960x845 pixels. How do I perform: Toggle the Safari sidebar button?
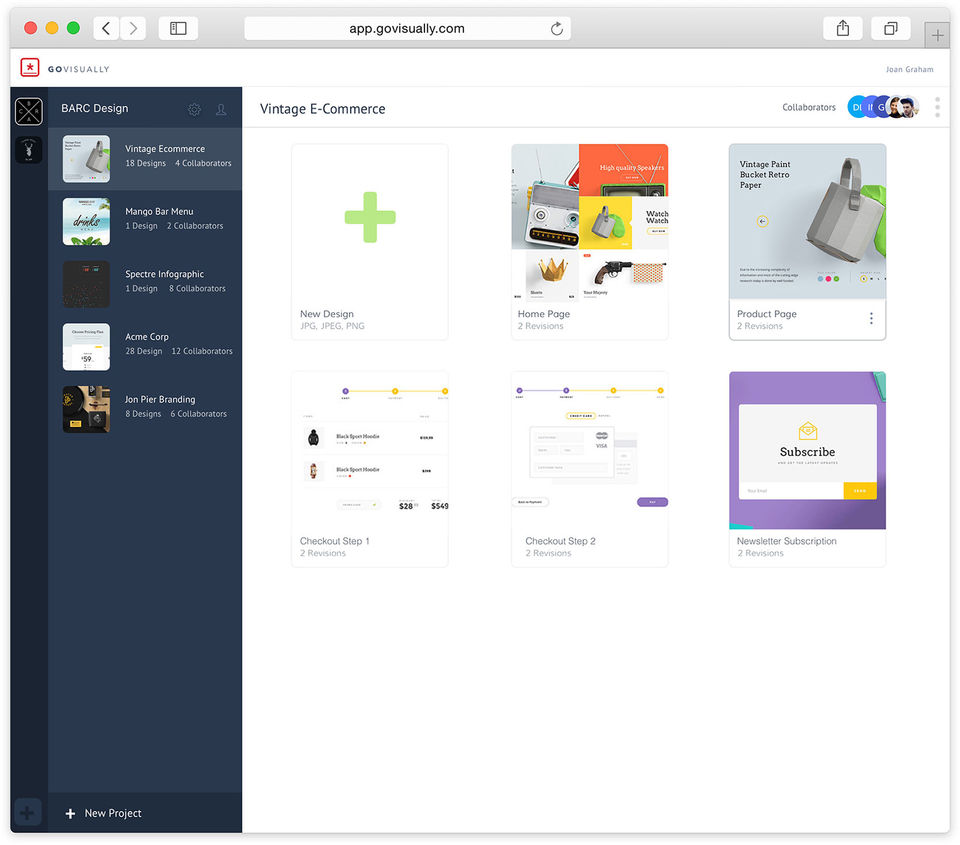click(x=178, y=28)
